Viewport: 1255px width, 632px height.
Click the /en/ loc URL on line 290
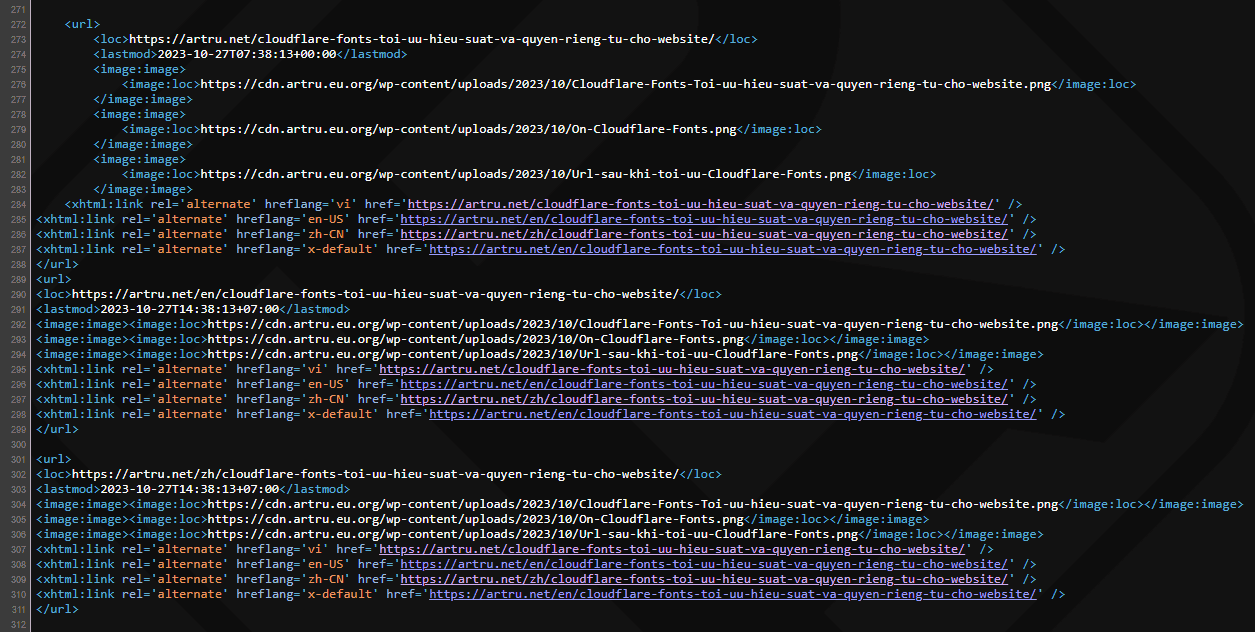click(x=375, y=294)
